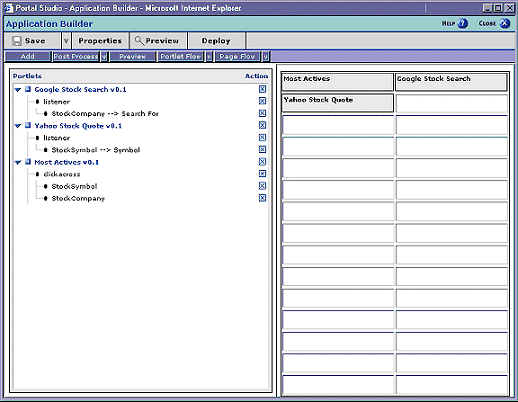The image size is (518, 402).
Task: Delete StockCompany entry under Most Actives
Action: point(262,198)
